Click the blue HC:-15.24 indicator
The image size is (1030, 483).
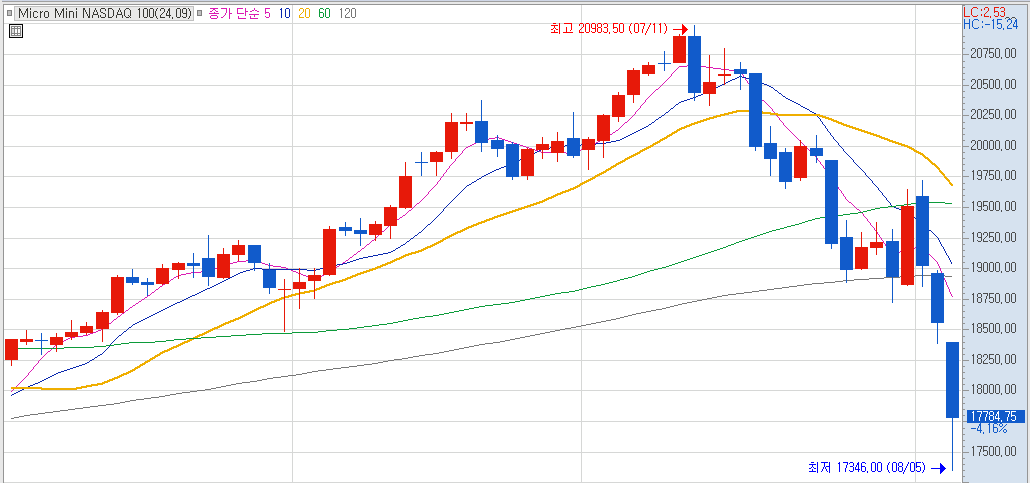990,24
